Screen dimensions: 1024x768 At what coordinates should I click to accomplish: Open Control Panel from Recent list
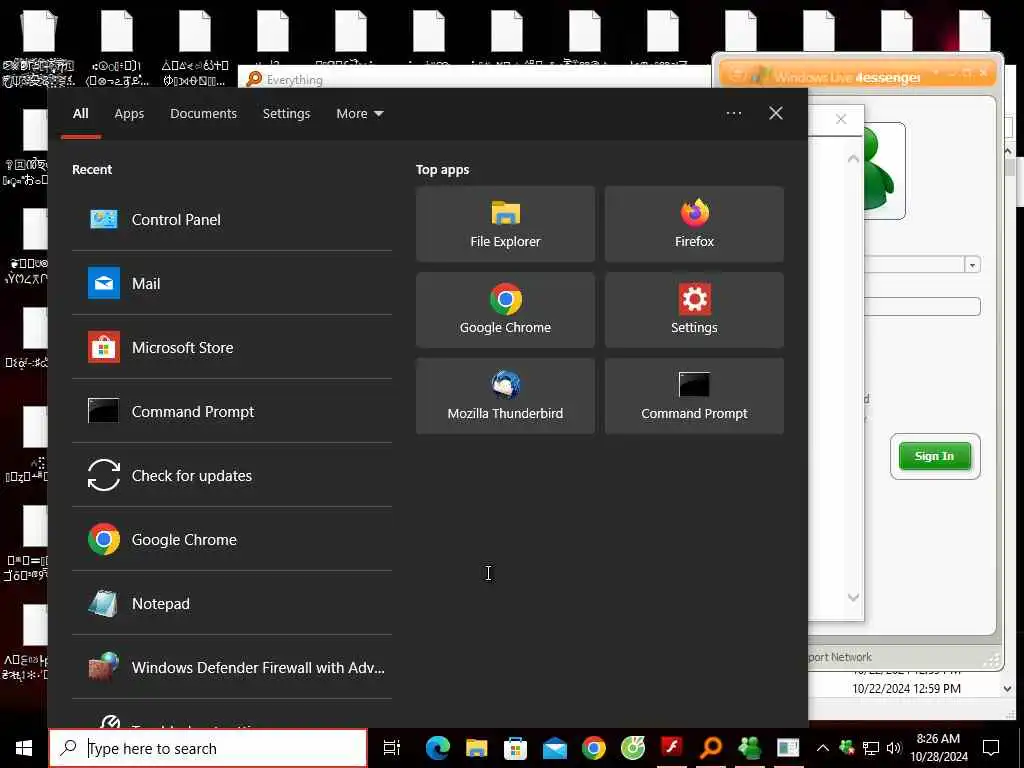coord(232,219)
